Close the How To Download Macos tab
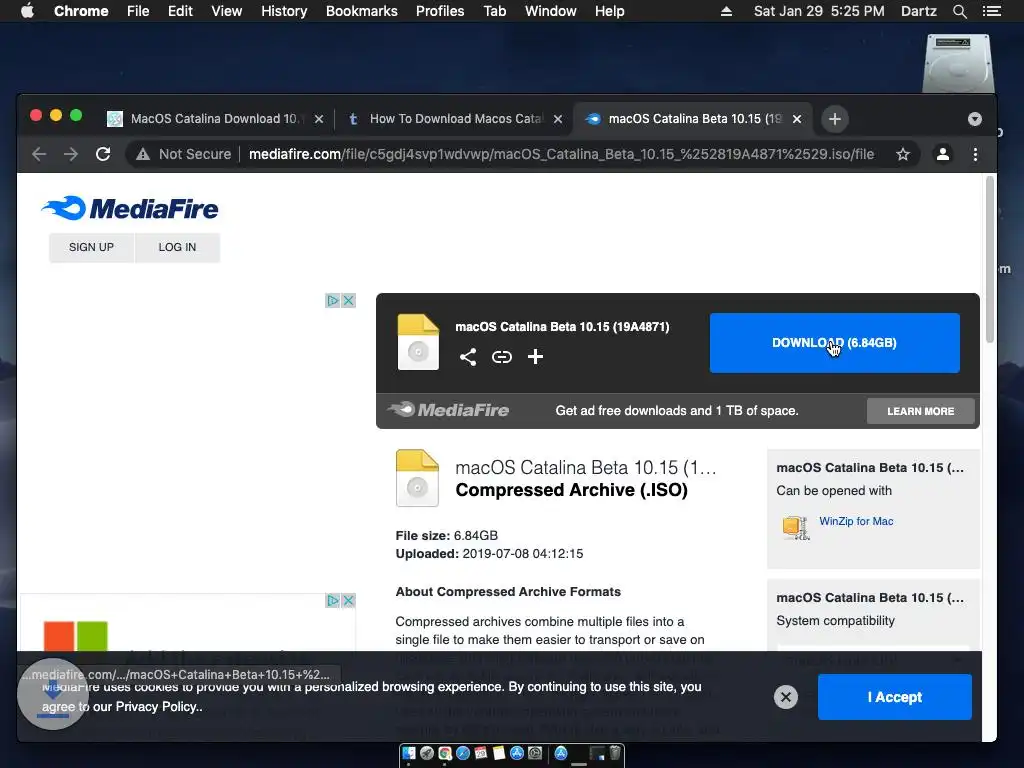The image size is (1024, 768). click(558, 119)
